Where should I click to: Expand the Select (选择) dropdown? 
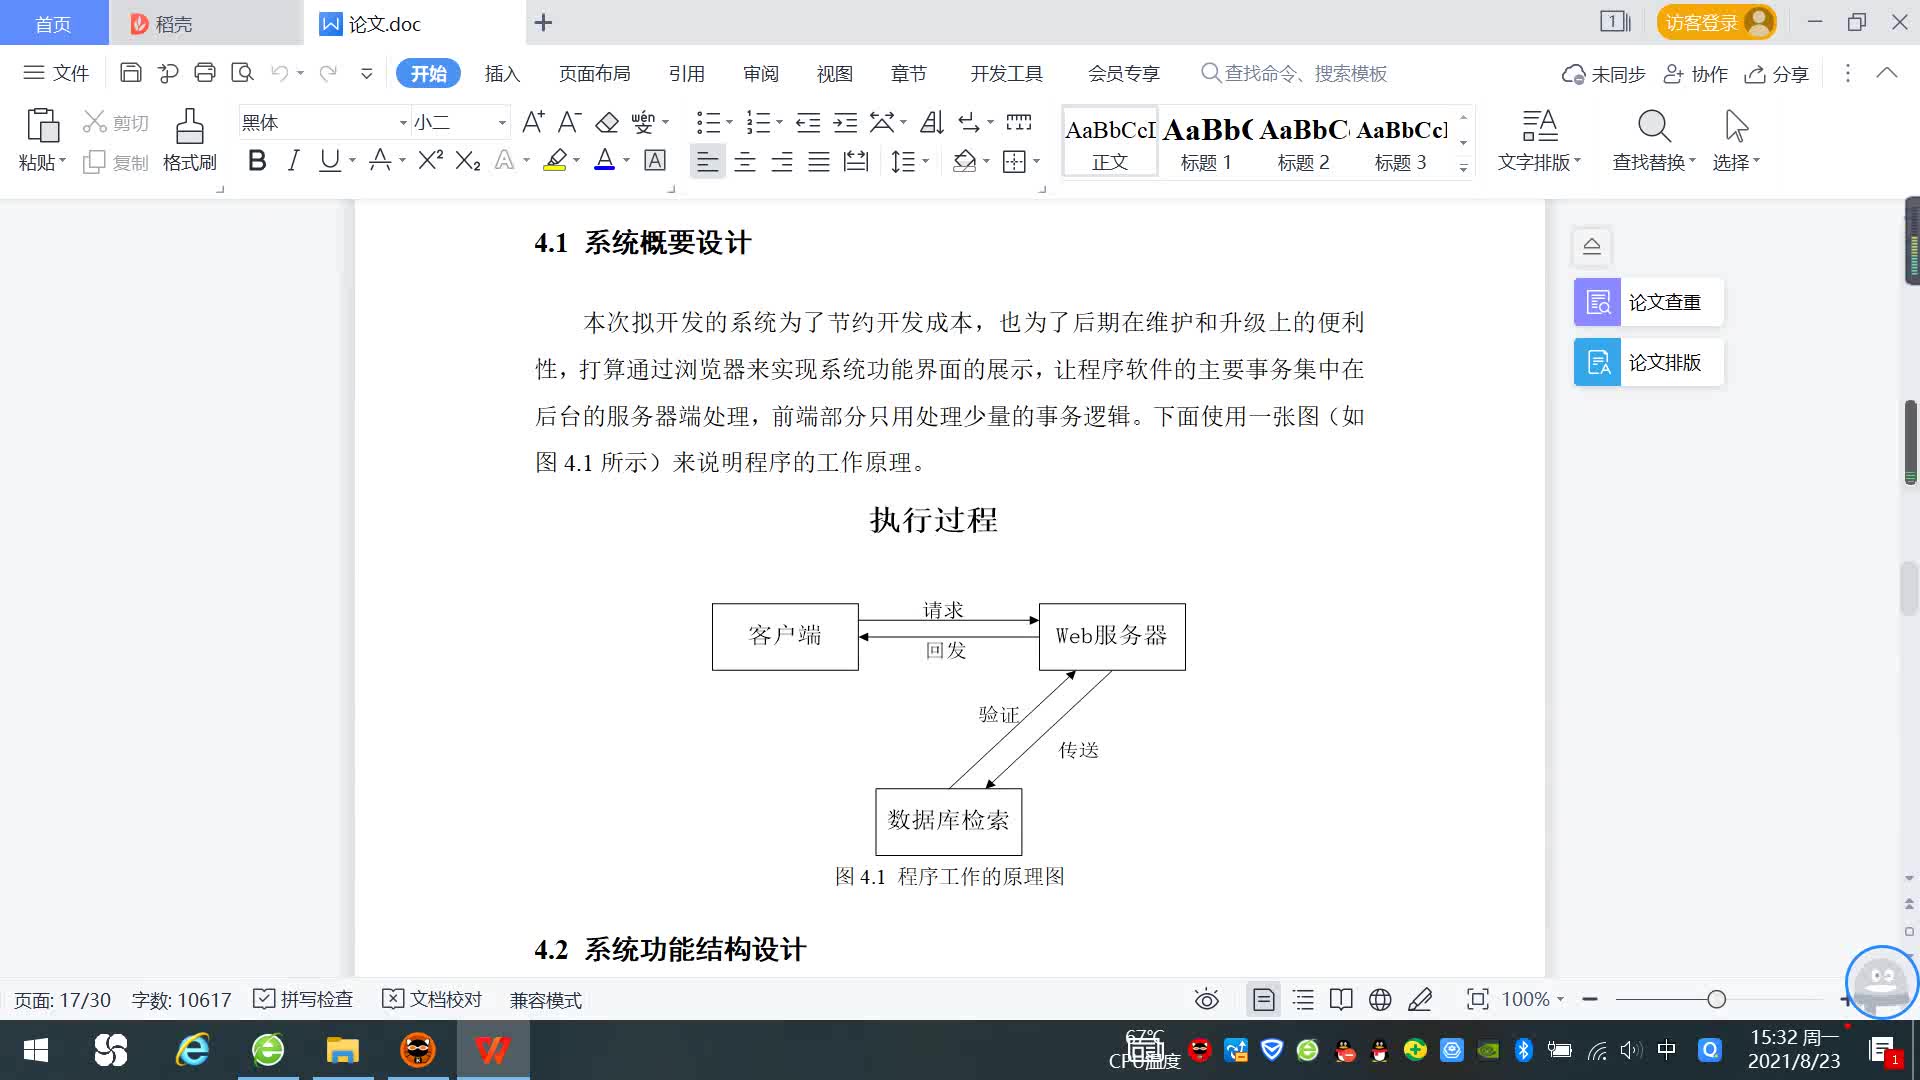point(1736,162)
